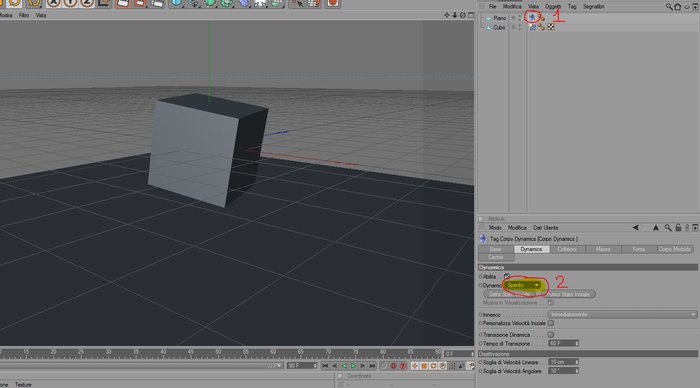Open the Innesco dropdown
The height and width of the screenshot is (388, 700).
point(622,314)
